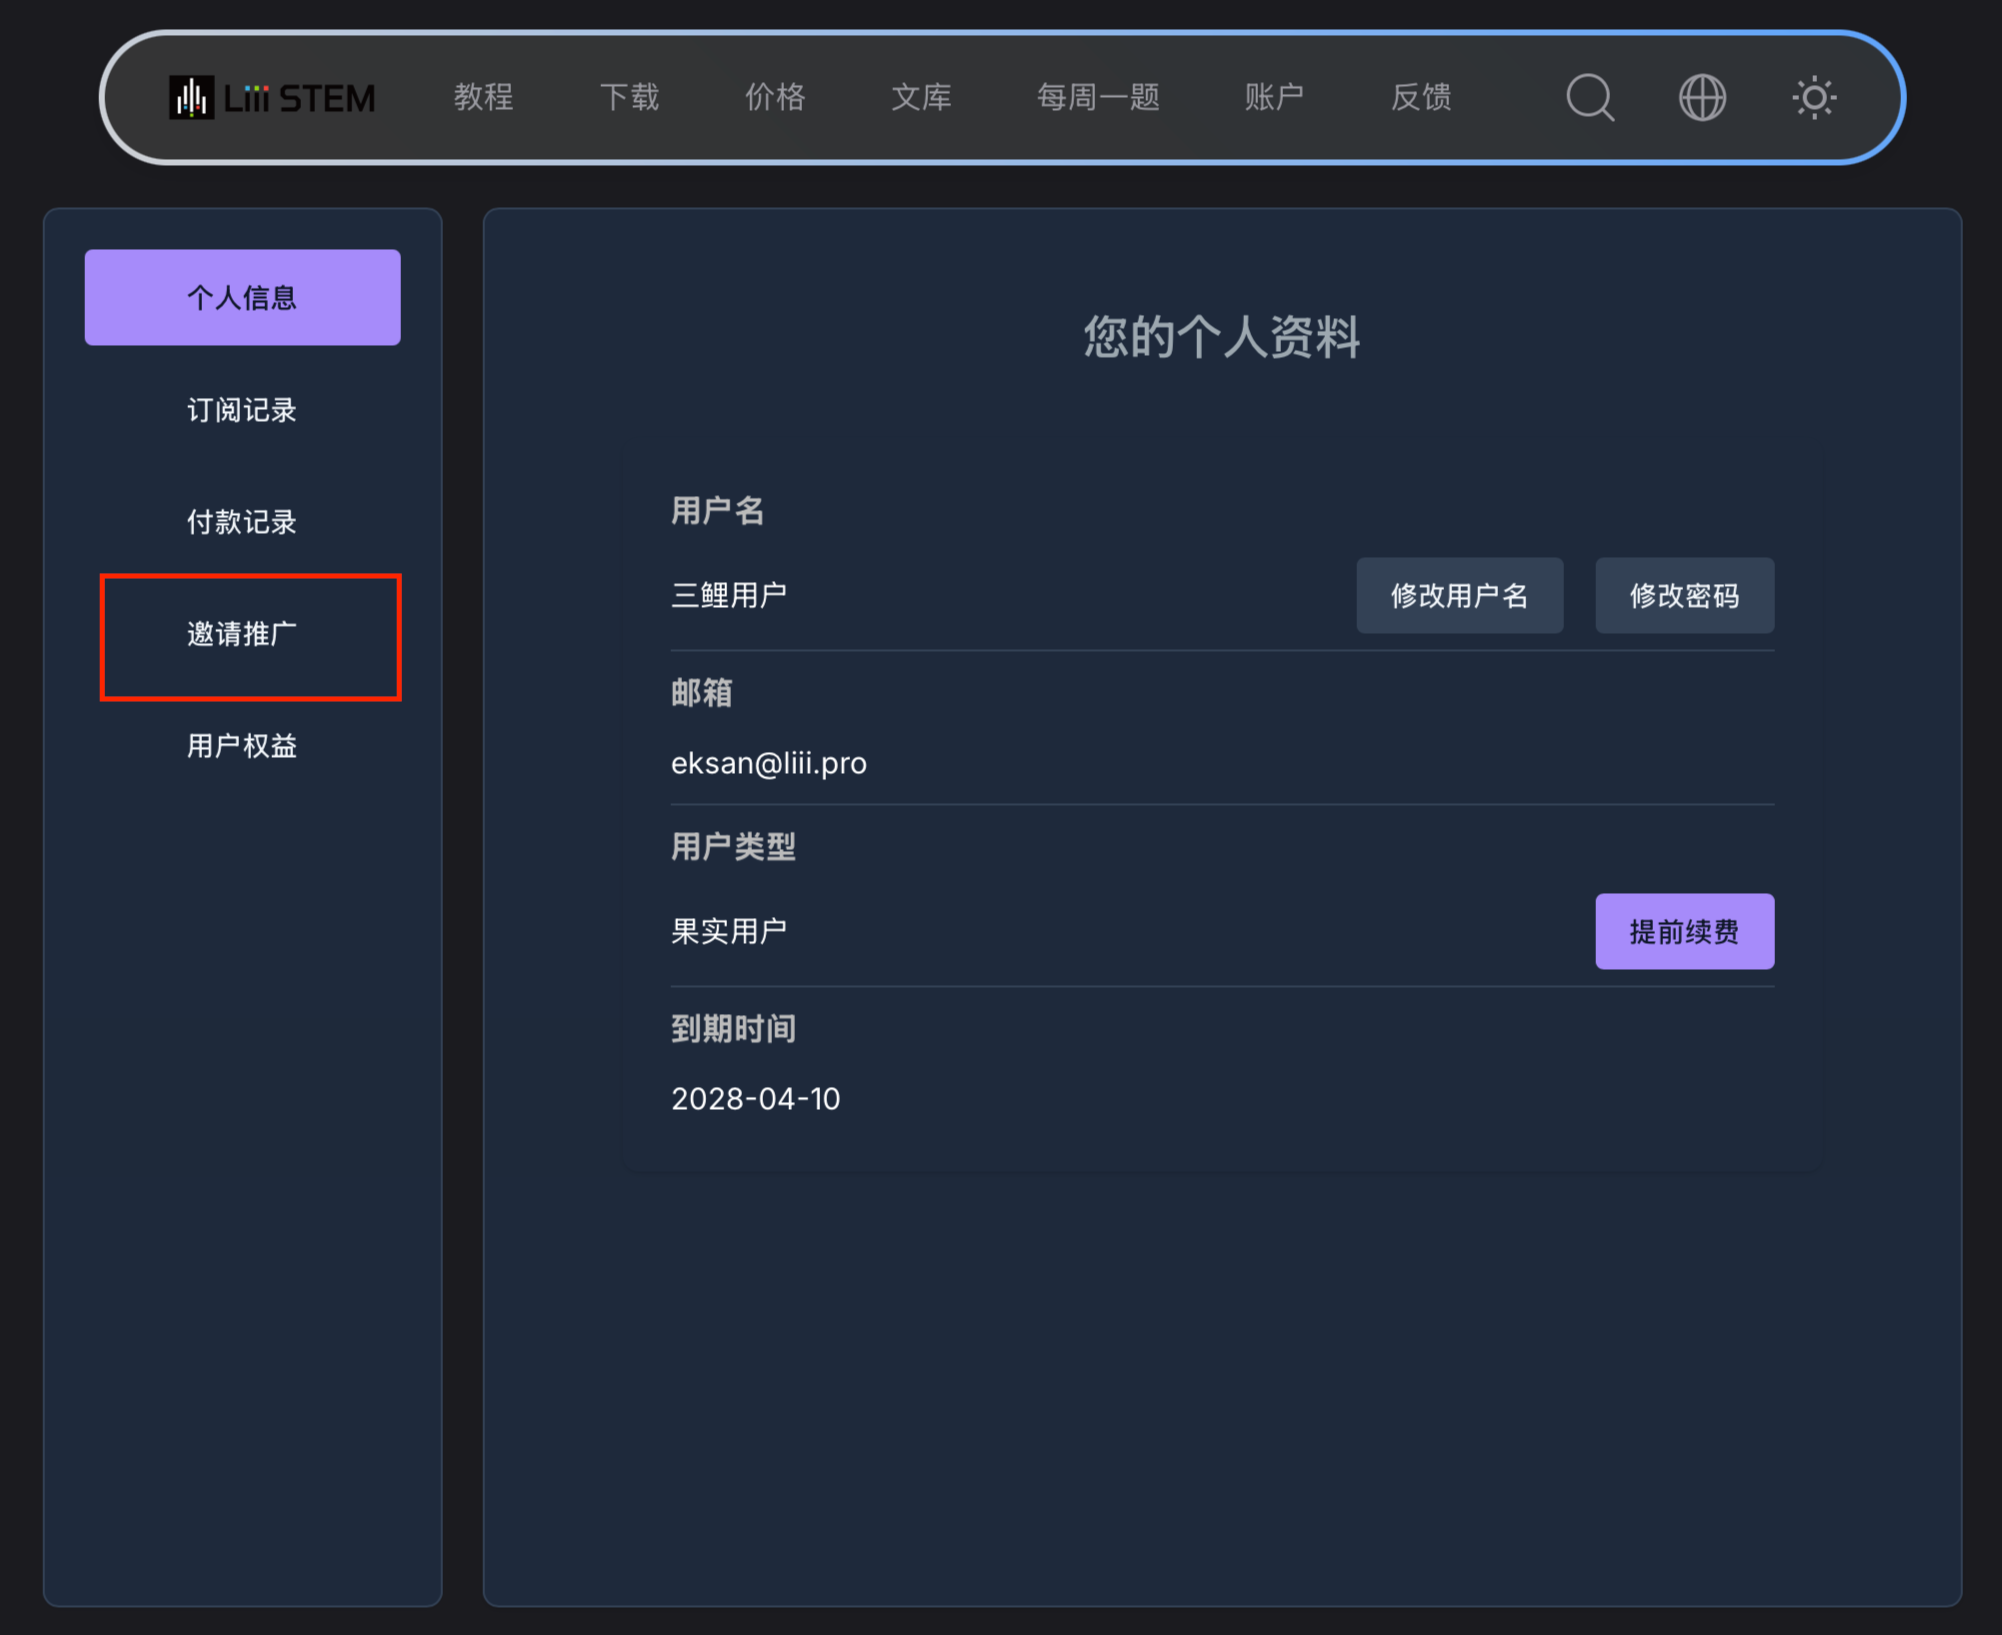The image size is (2002, 1635).
Task: Open the 付款记录 sidebar tab
Action: pos(242,522)
